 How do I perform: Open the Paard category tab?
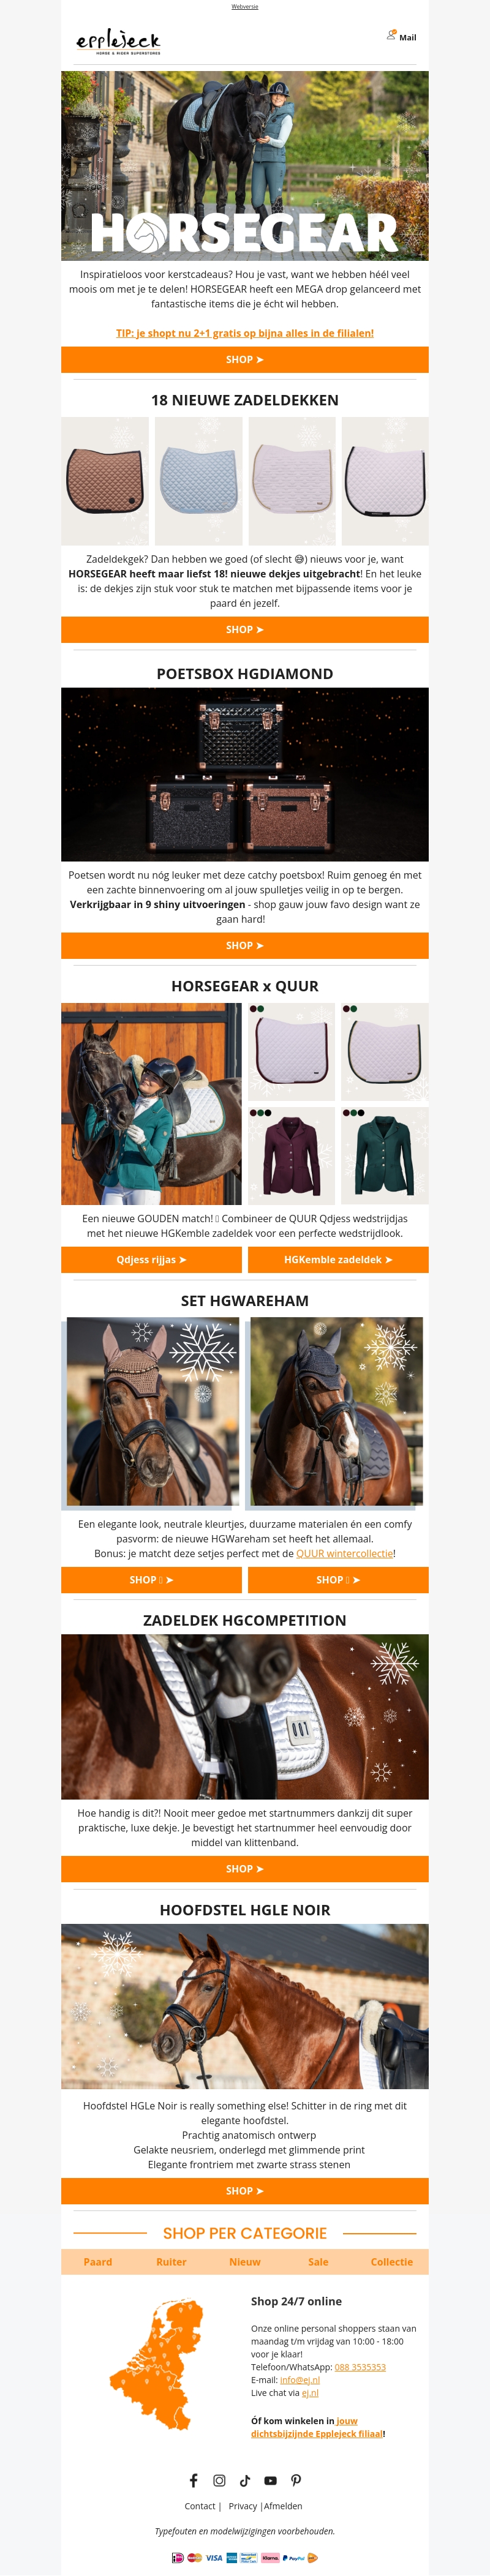[x=98, y=2261]
